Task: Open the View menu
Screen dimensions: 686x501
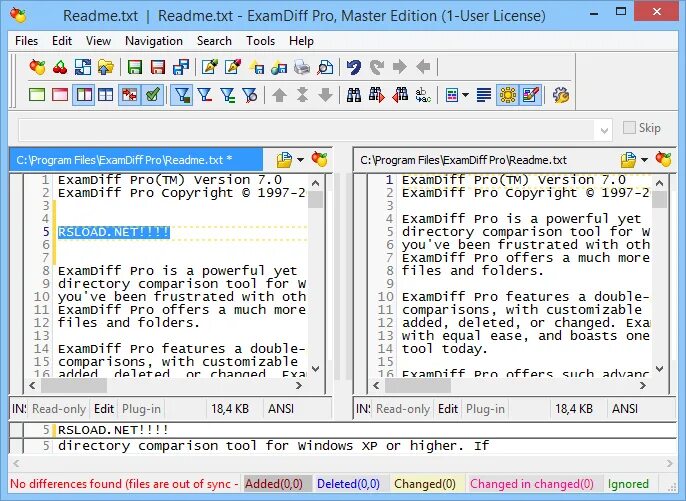Action: (x=98, y=41)
